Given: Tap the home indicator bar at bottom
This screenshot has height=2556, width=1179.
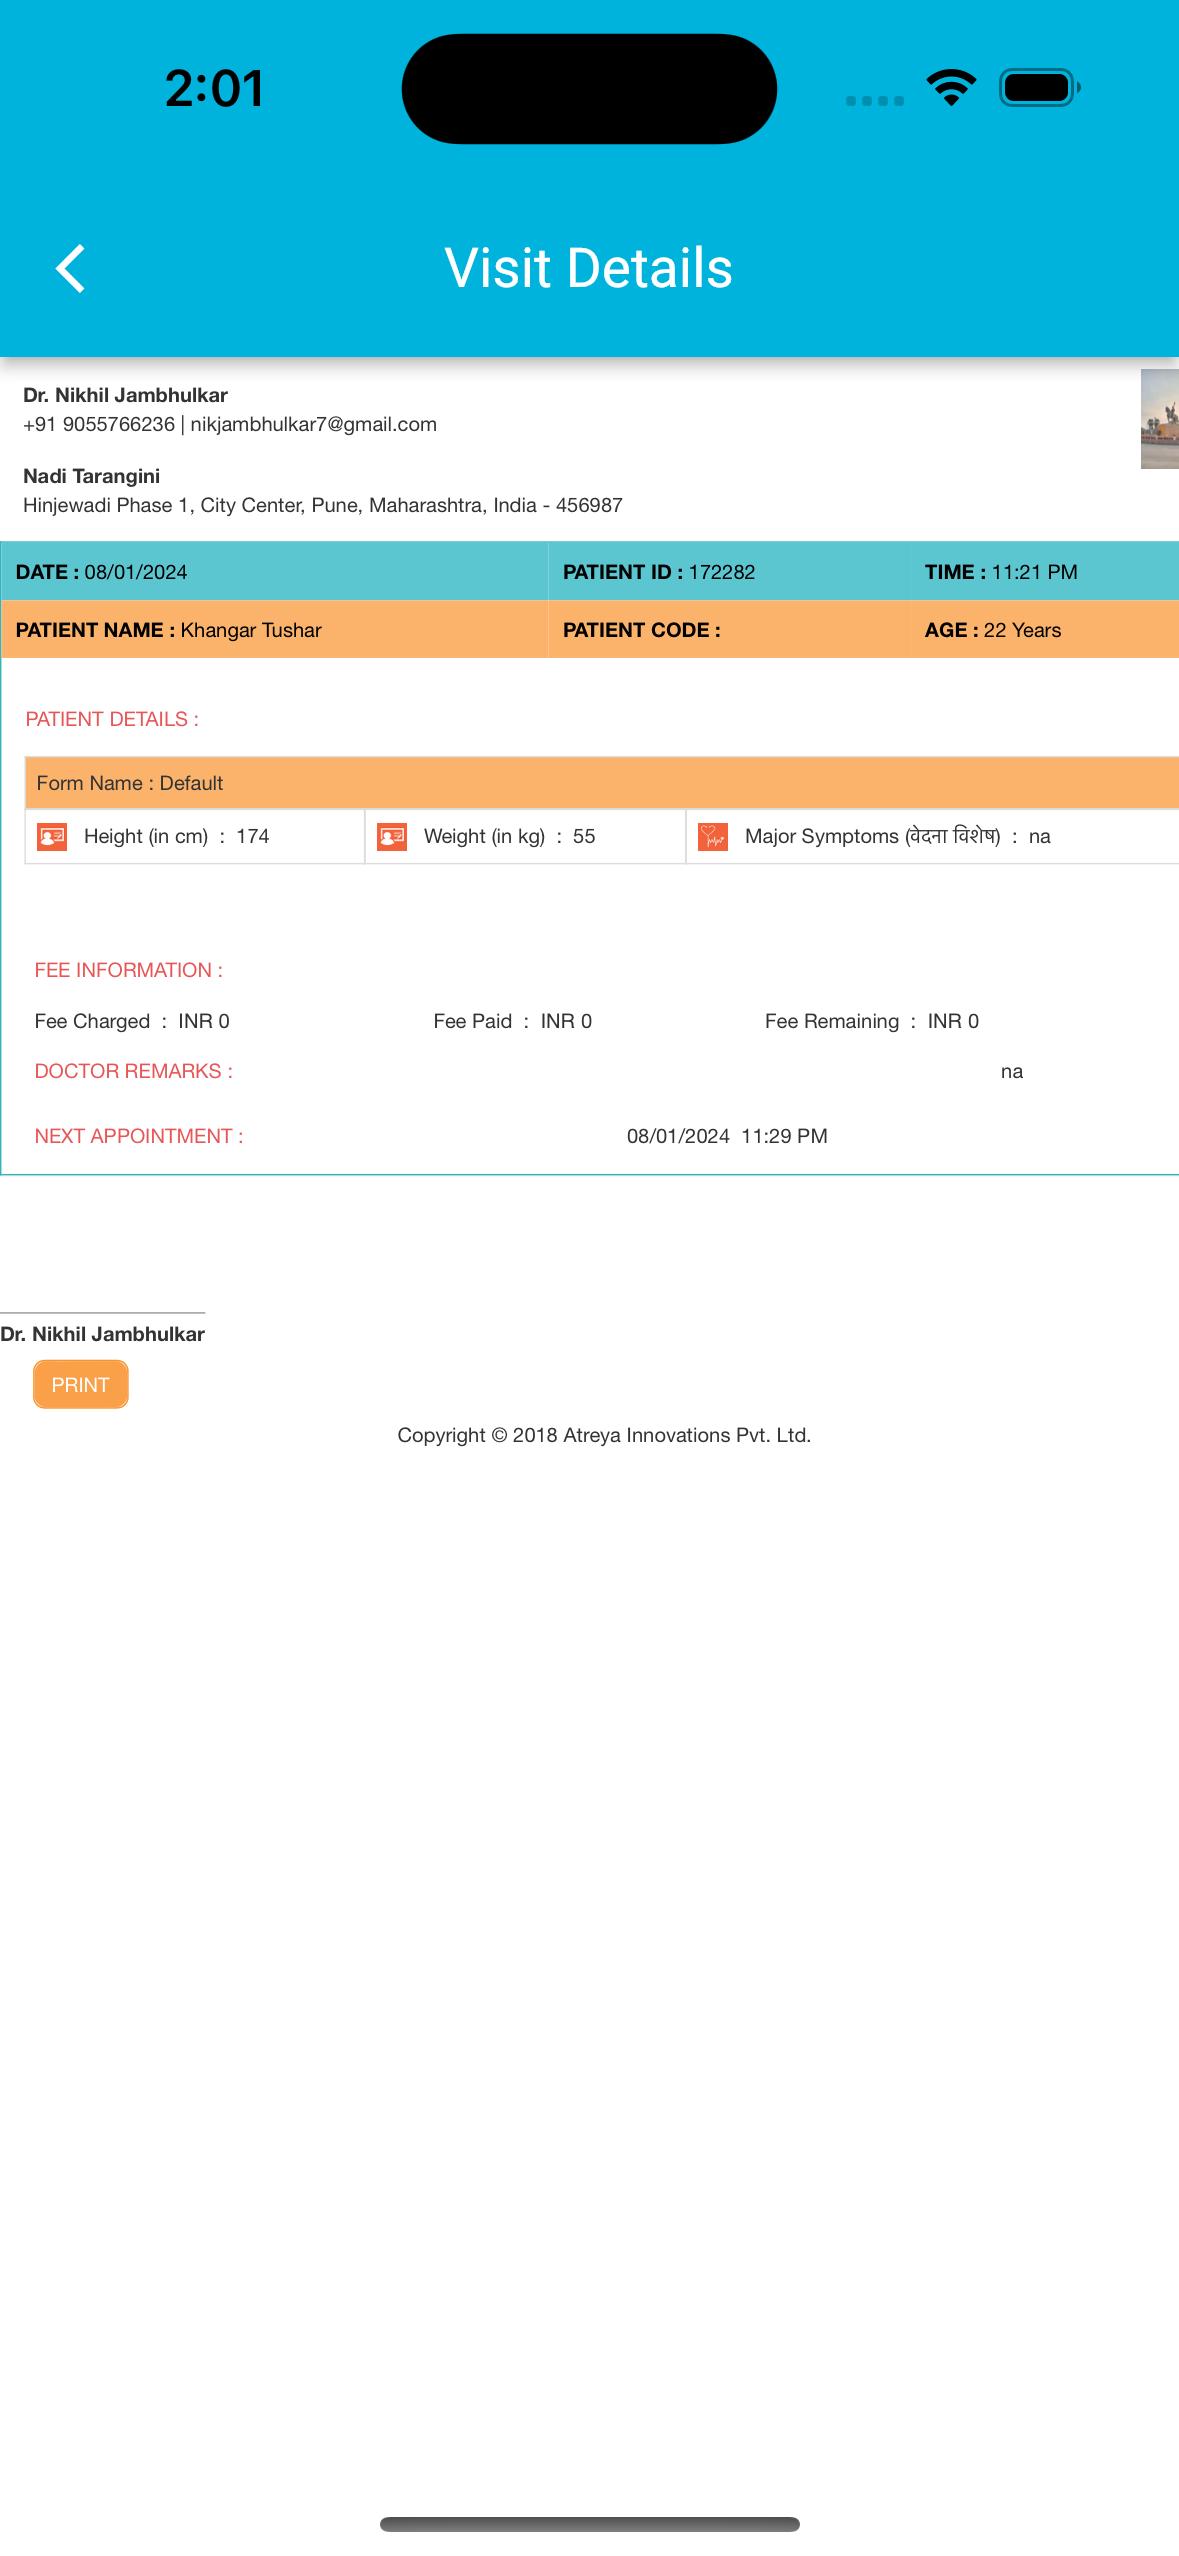Looking at the screenshot, I should tap(590, 2524).
